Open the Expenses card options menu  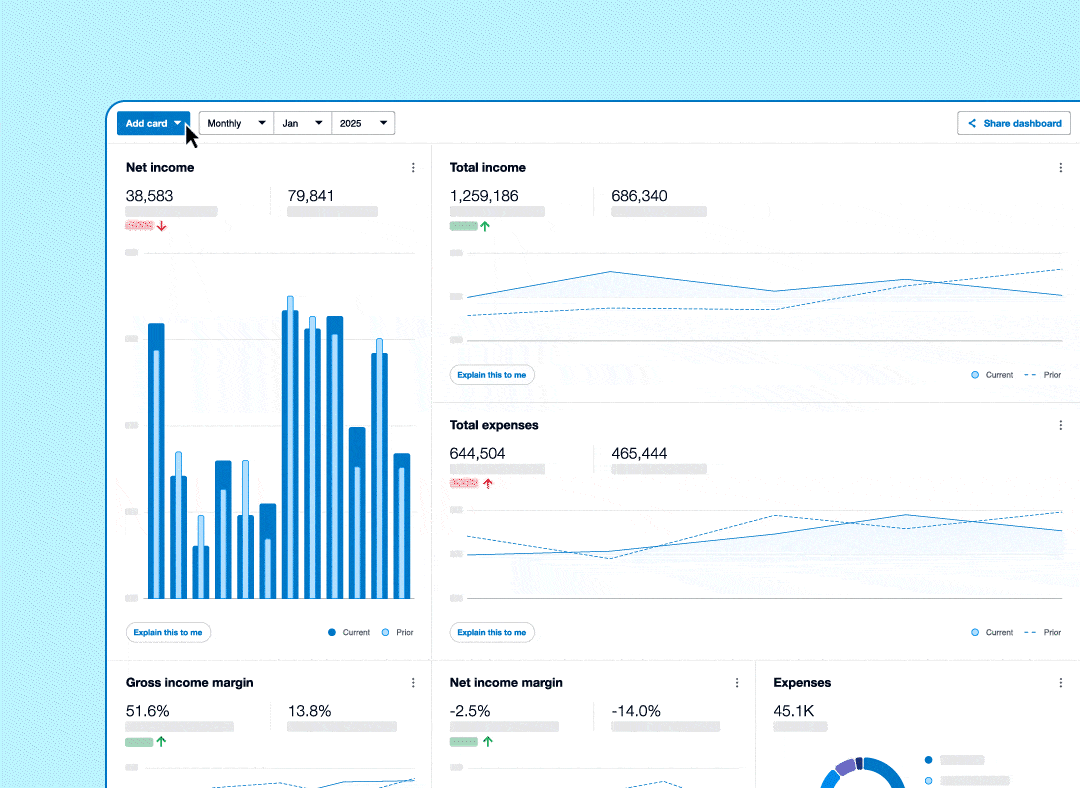click(x=1061, y=682)
